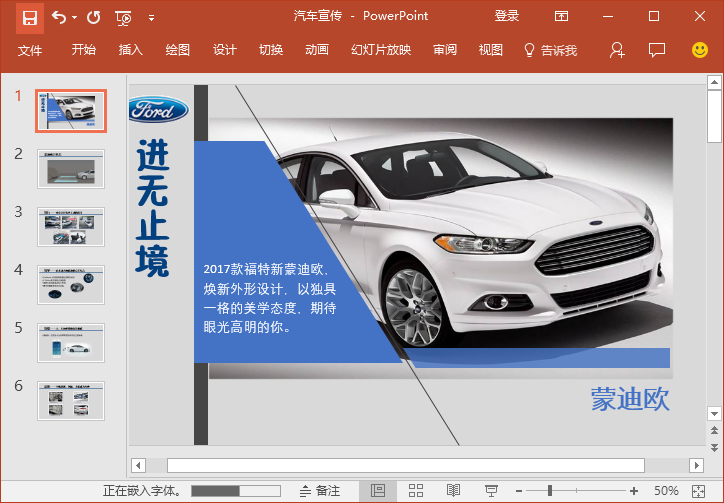Open zoom dialog via 50% label
This screenshot has width=724, height=503.
[x=666, y=491]
